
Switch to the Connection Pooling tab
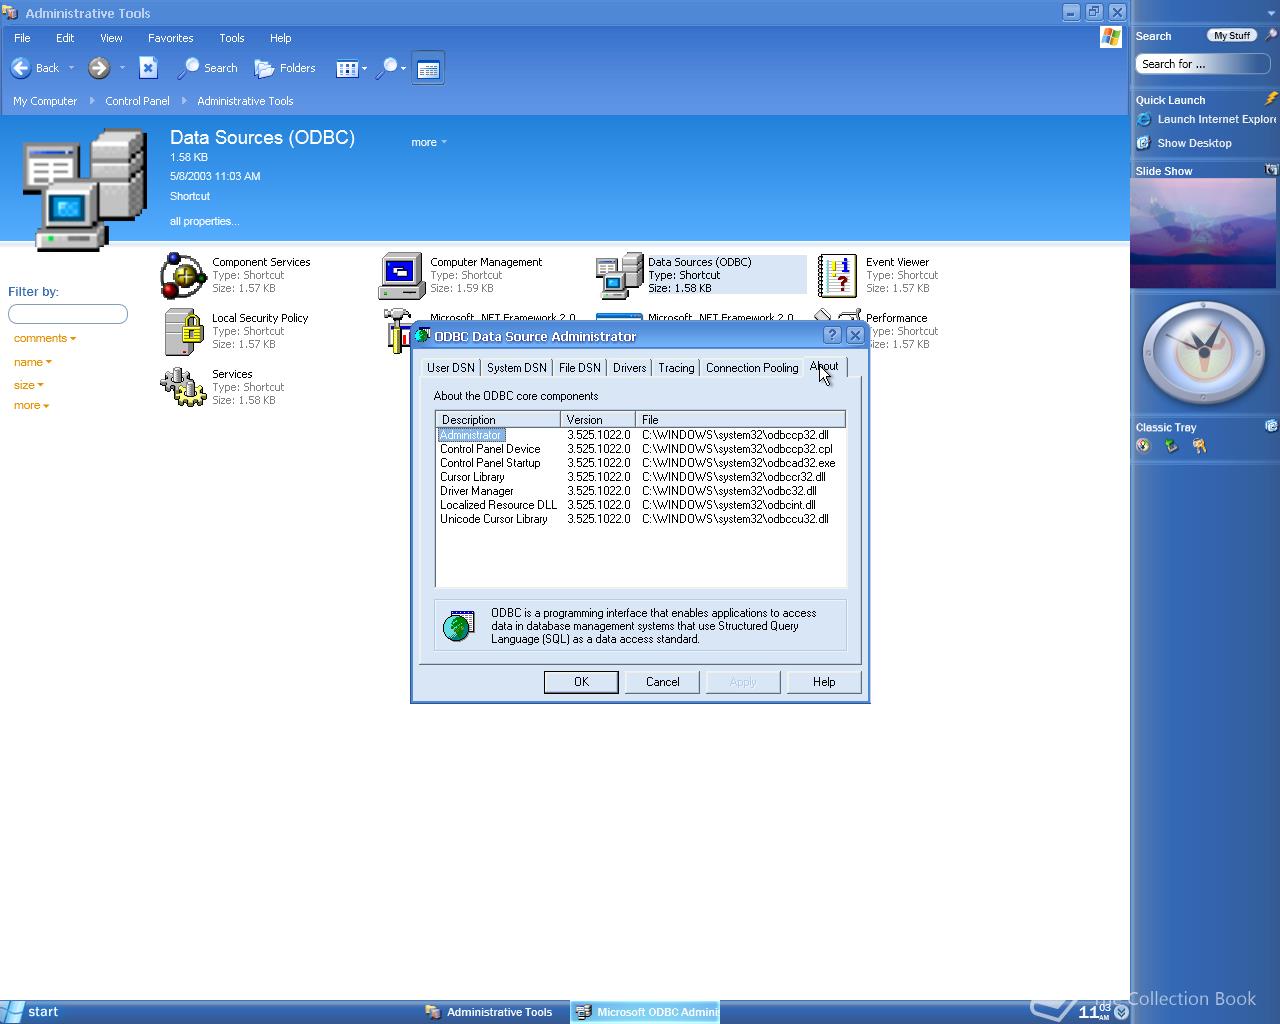pos(752,368)
